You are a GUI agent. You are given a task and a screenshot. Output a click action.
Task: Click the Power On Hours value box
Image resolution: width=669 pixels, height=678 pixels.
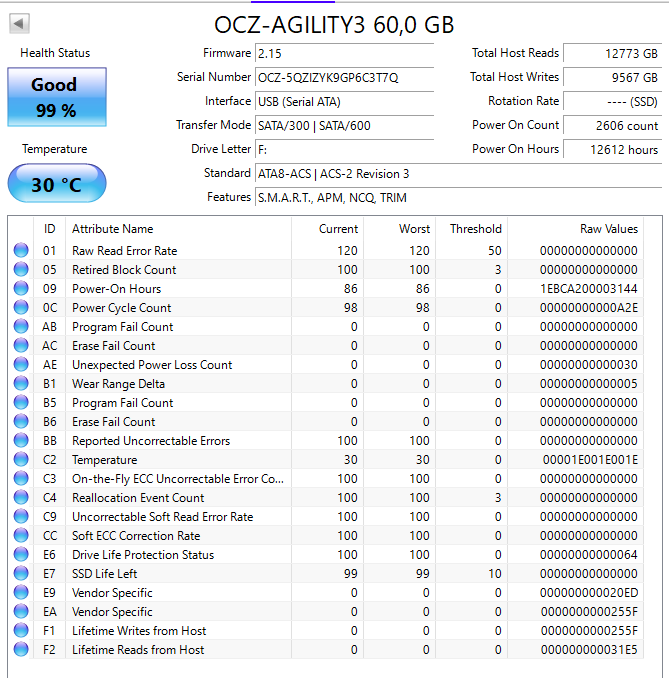pyautogui.click(x=612, y=149)
